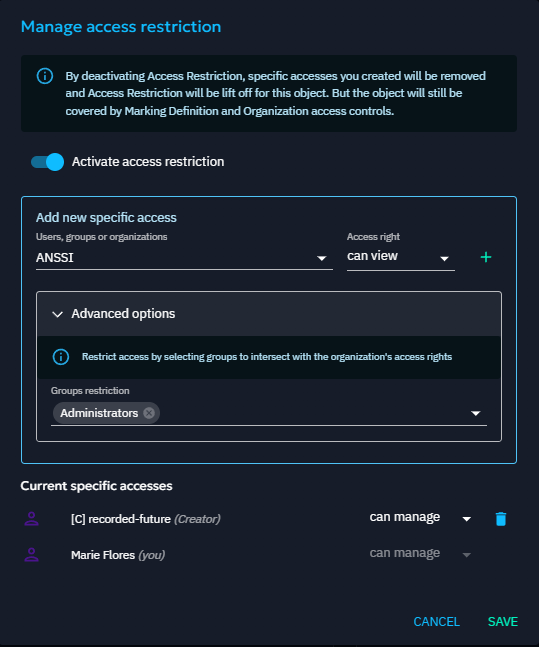Open the Access right can view dropdown
This screenshot has width=539, height=647.
(x=401, y=257)
